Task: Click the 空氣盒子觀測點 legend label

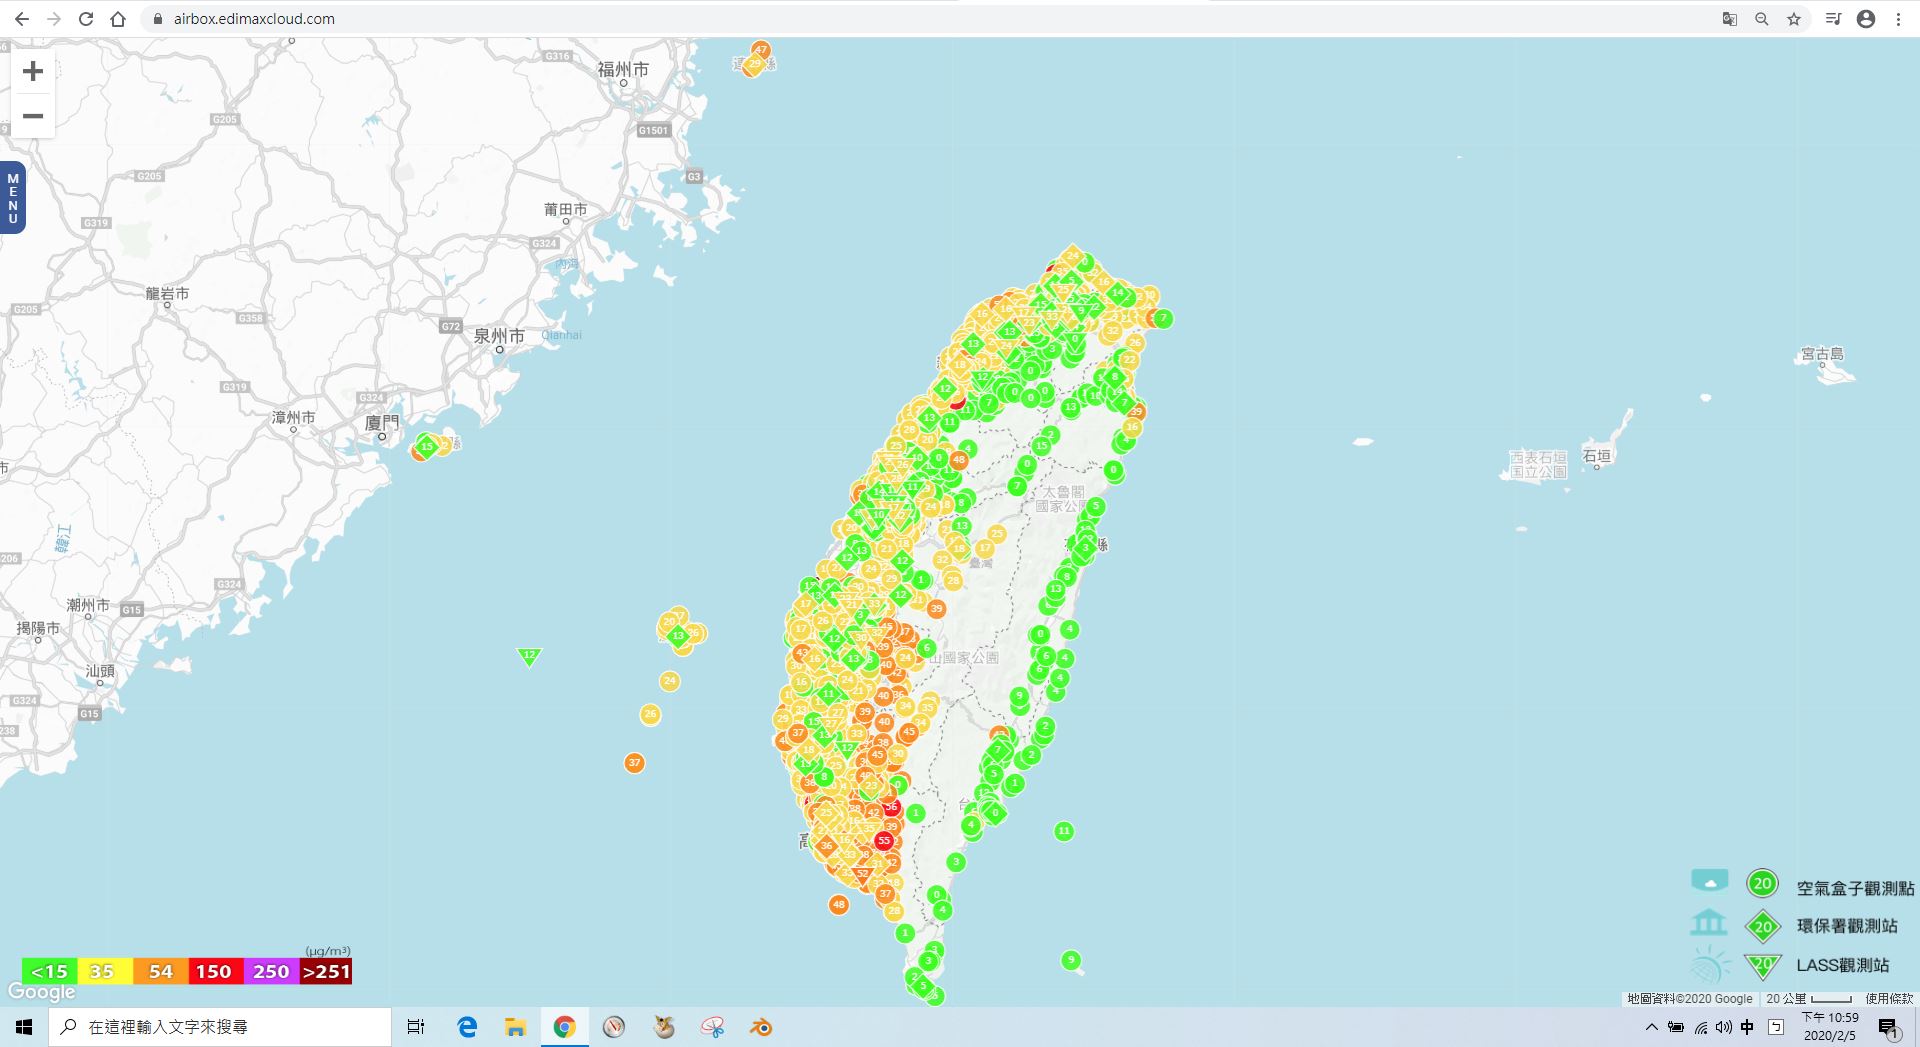Action: [x=1855, y=888]
